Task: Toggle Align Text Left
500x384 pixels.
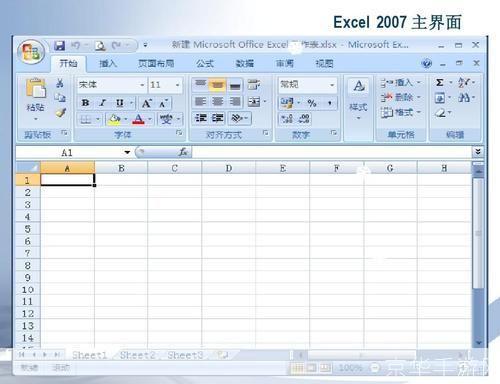Action: 200,101
